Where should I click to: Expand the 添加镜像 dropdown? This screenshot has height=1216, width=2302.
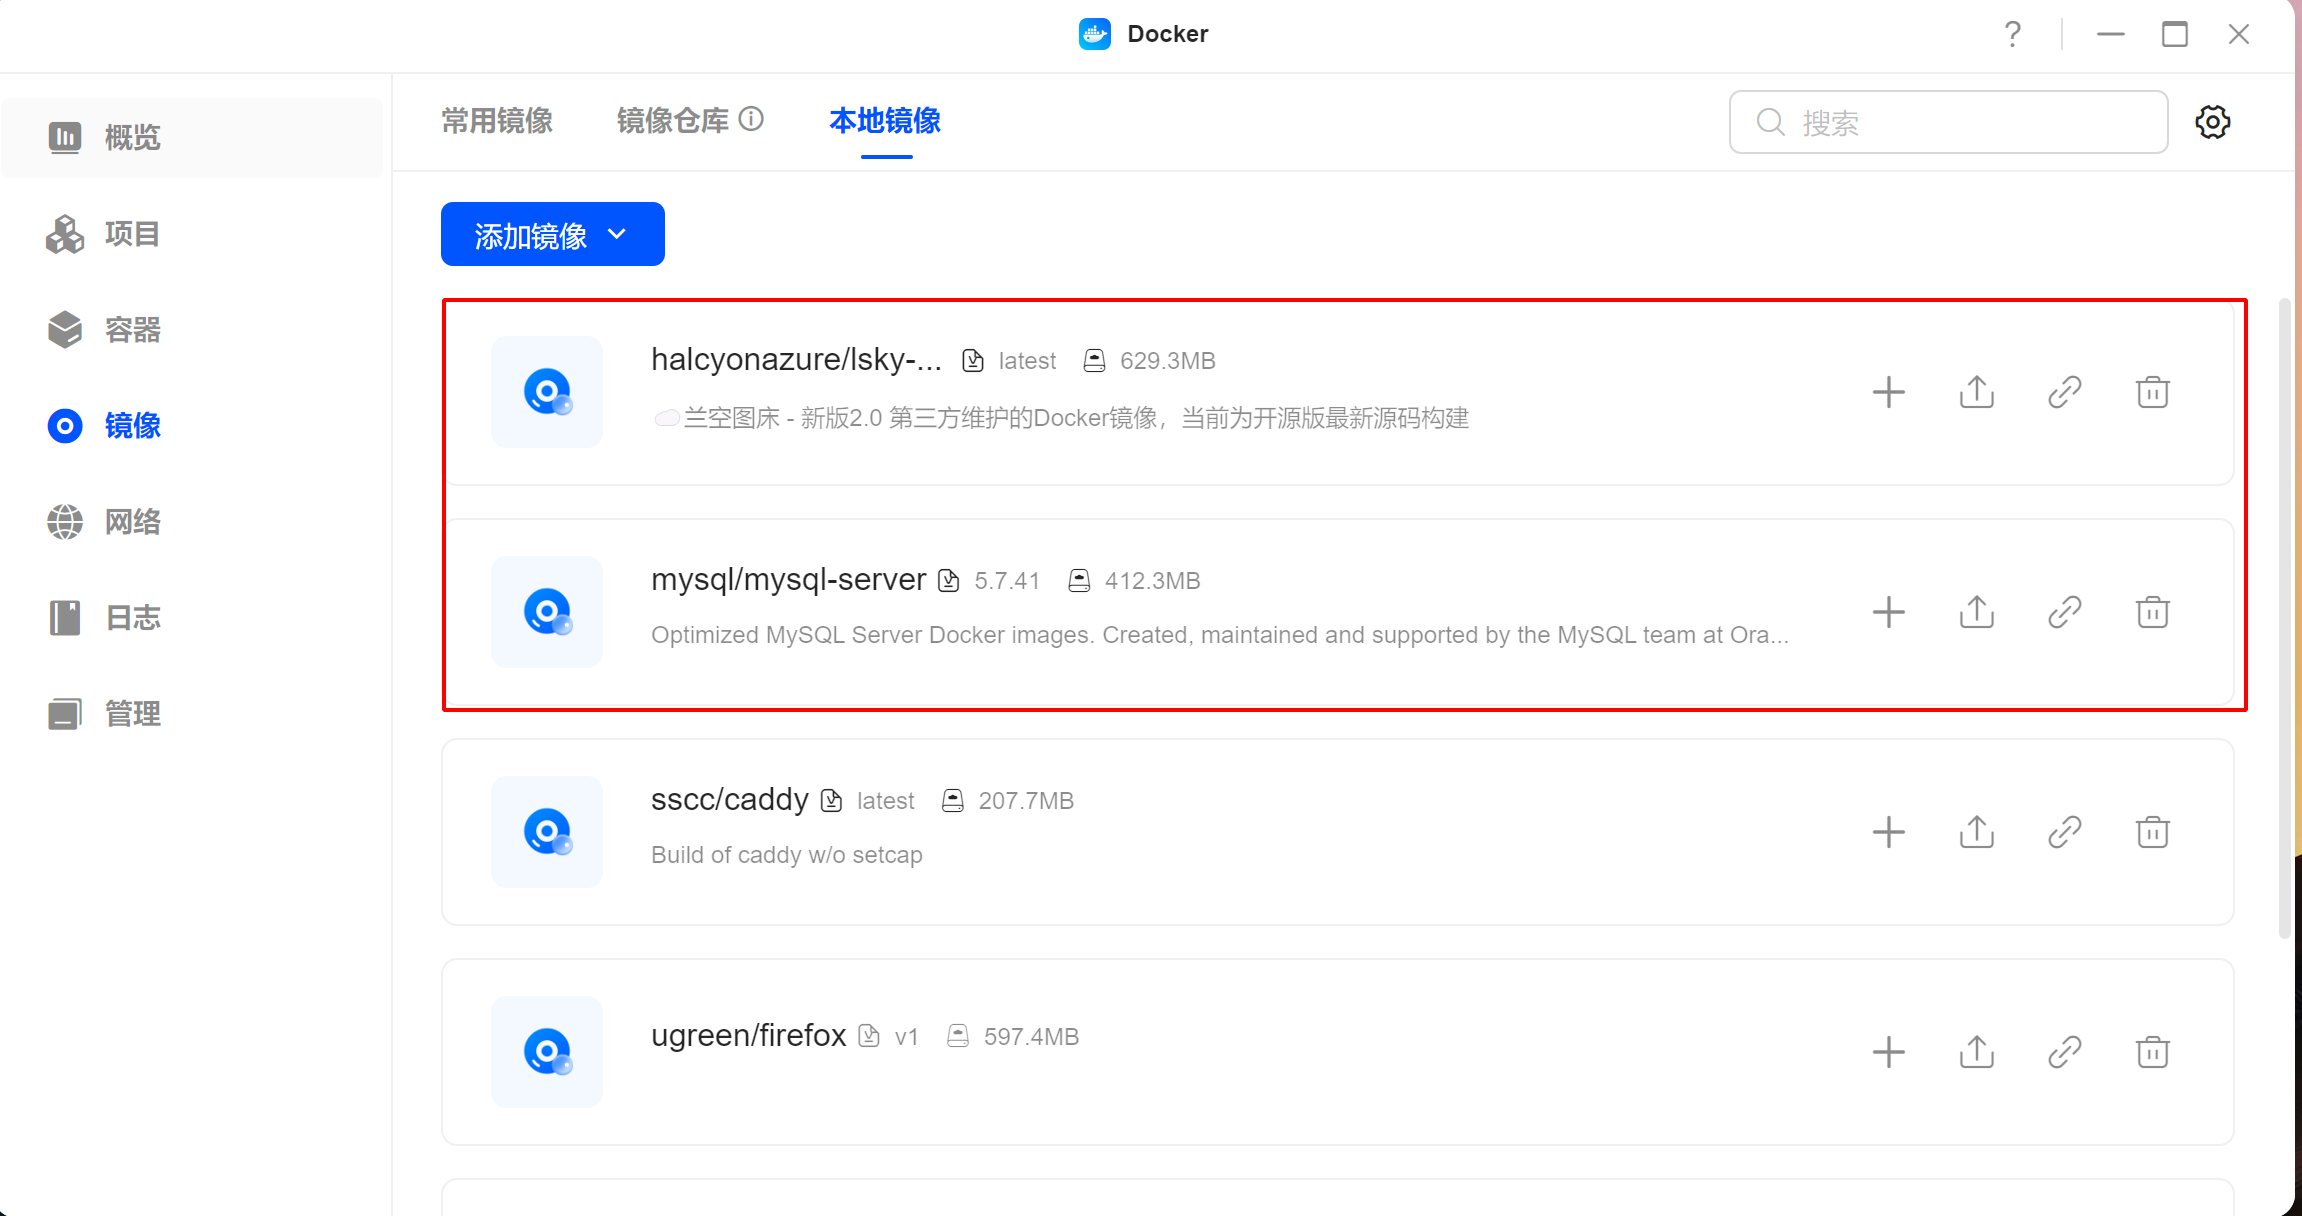(552, 235)
